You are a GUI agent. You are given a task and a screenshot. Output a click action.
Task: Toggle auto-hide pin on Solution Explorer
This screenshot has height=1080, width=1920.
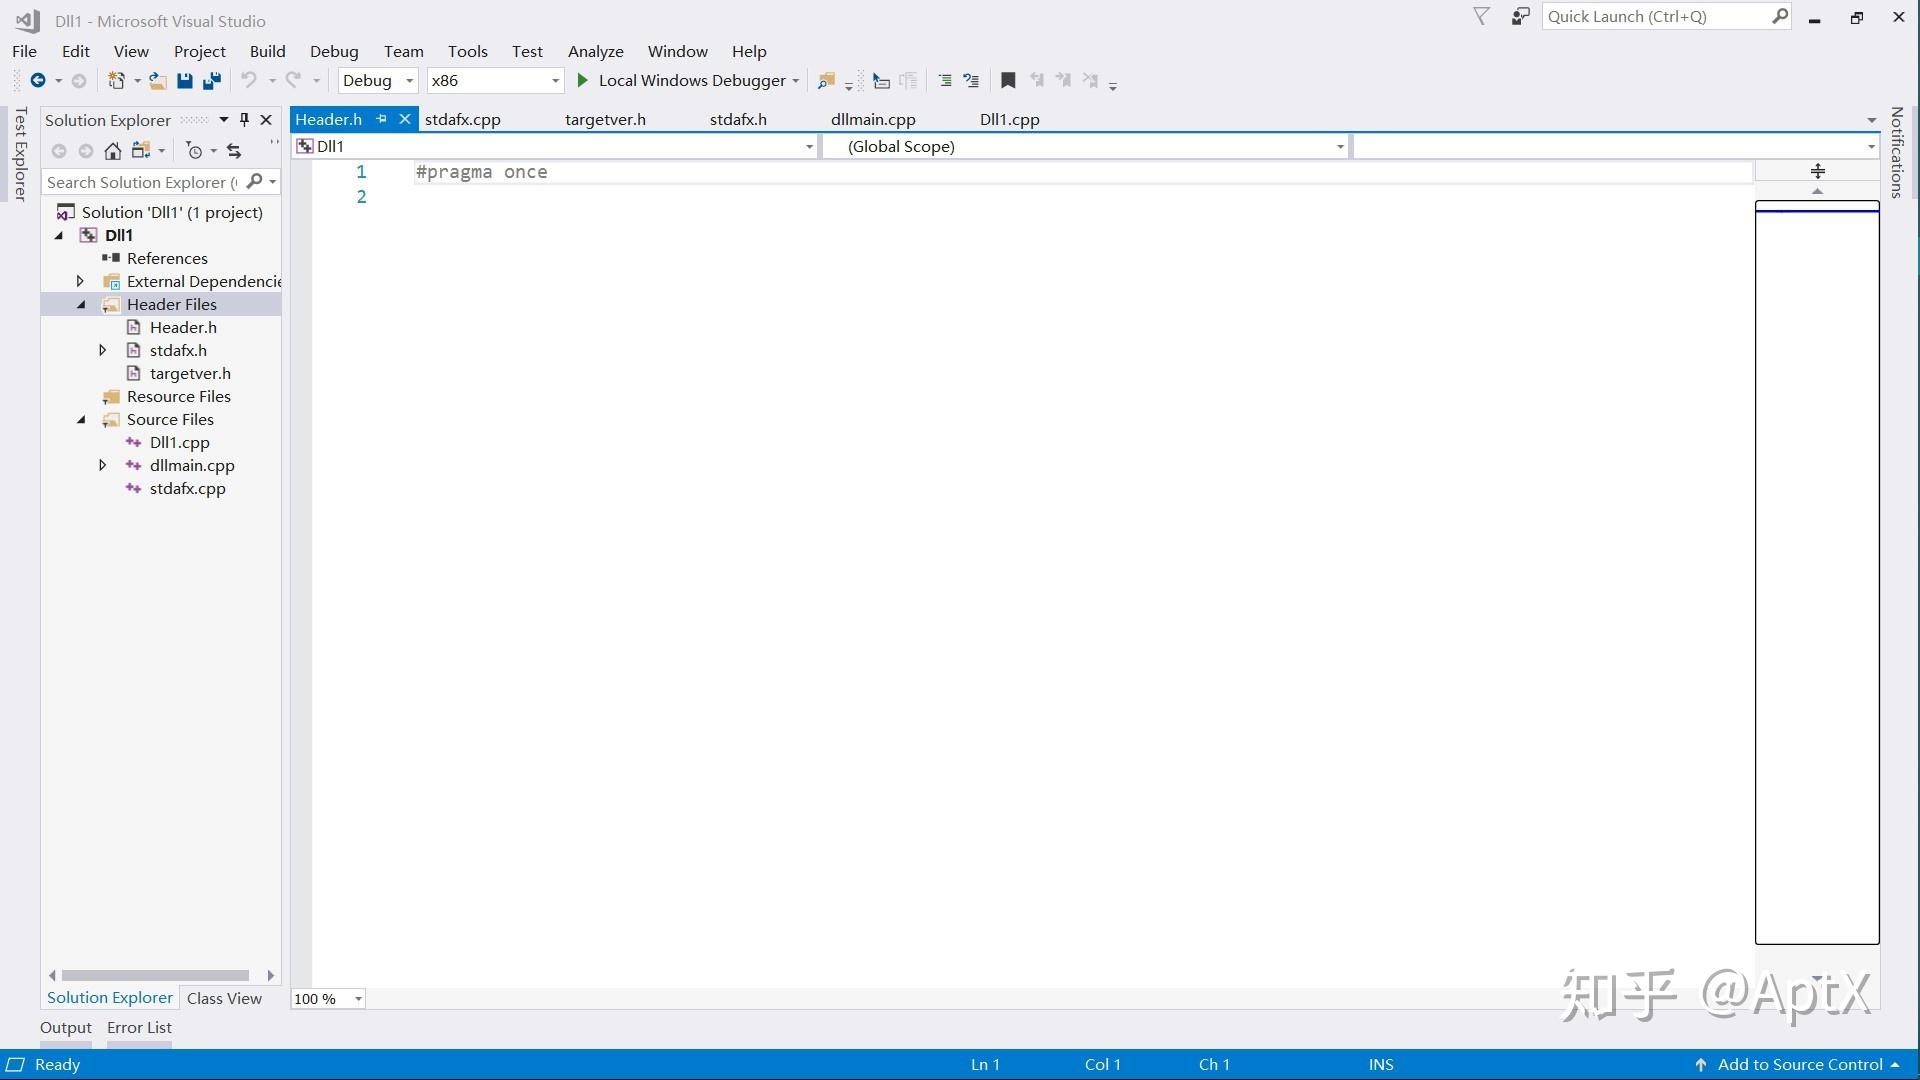click(244, 120)
